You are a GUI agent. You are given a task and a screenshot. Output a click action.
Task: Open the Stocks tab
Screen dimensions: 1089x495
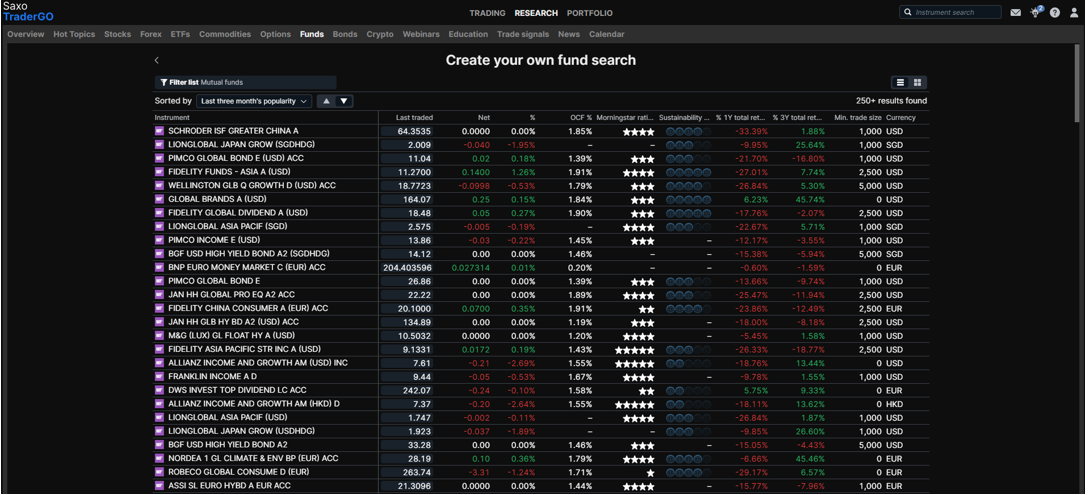pyautogui.click(x=117, y=34)
